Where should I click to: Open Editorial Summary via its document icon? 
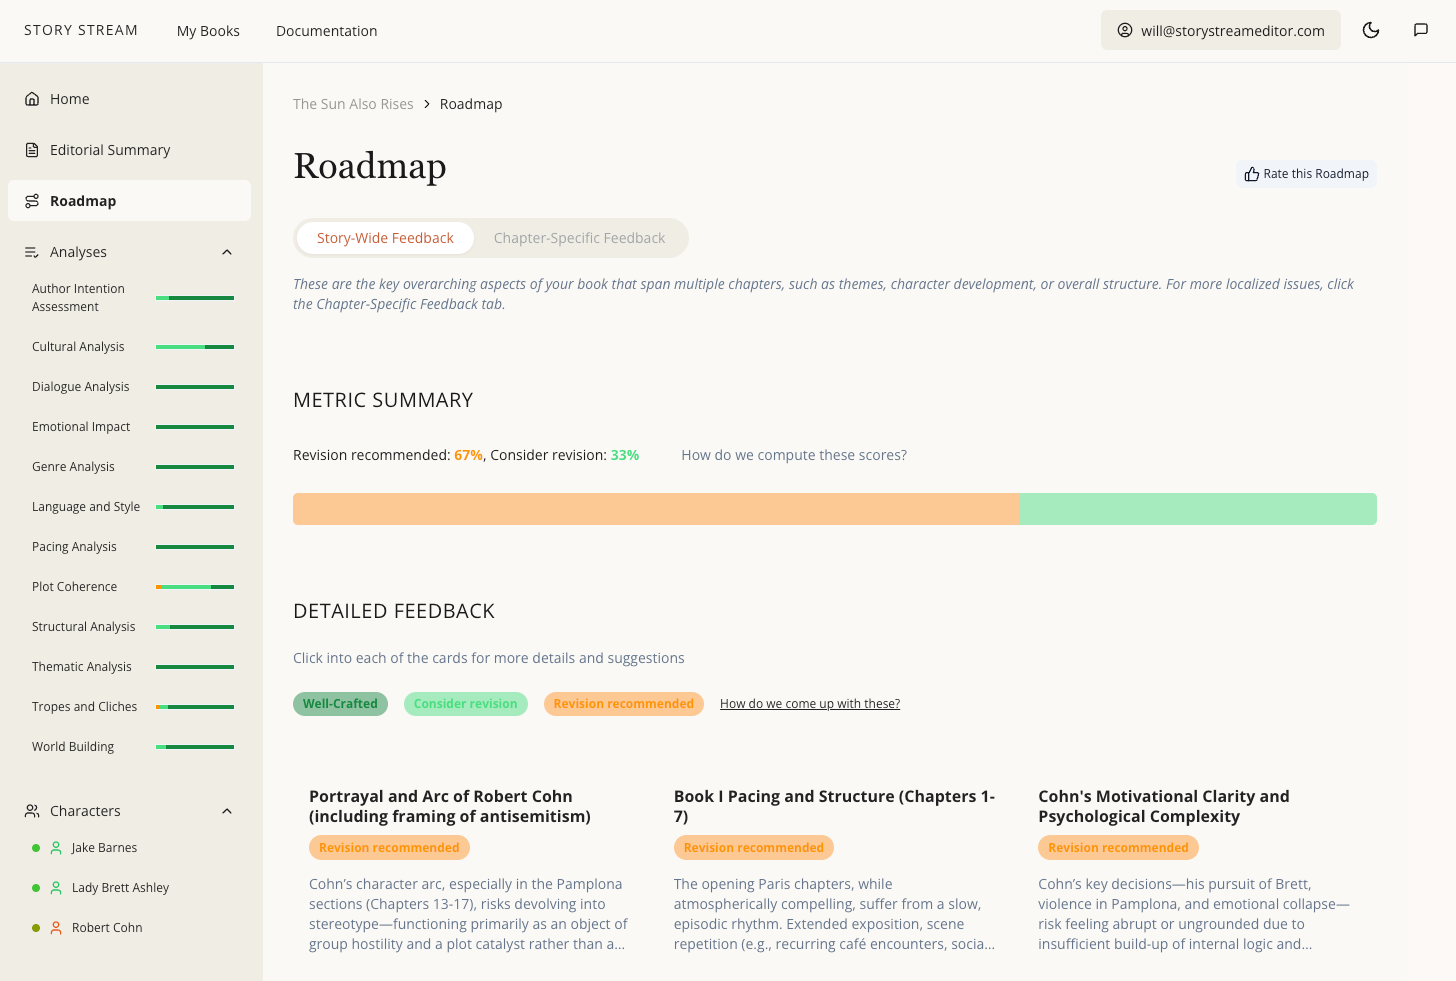point(31,149)
